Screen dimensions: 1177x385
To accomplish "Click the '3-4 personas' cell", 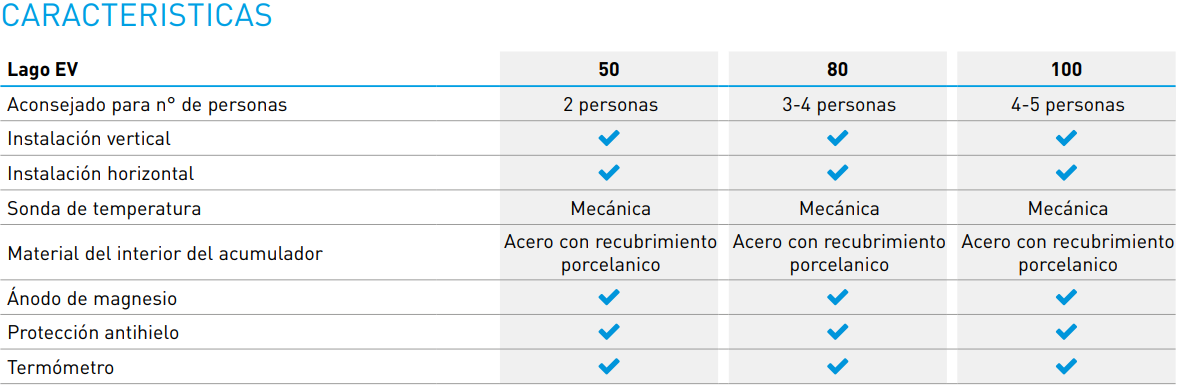I will [838, 105].
